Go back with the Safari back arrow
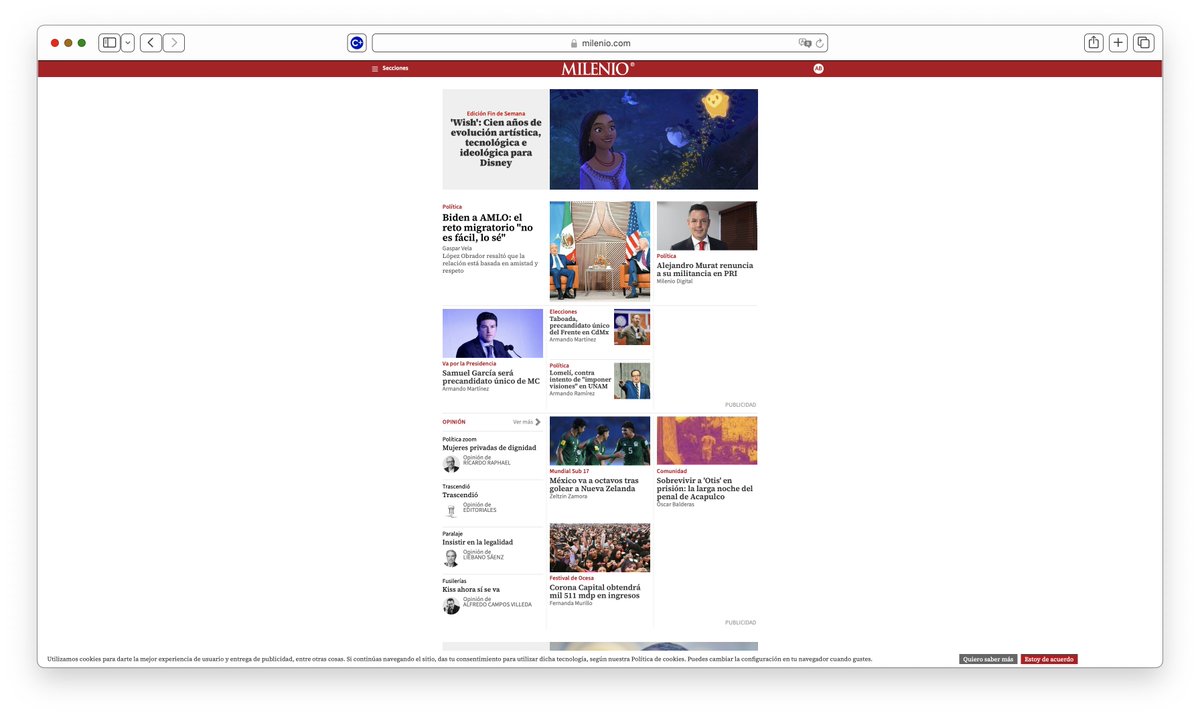The image size is (1200, 717). click(x=151, y=43)
